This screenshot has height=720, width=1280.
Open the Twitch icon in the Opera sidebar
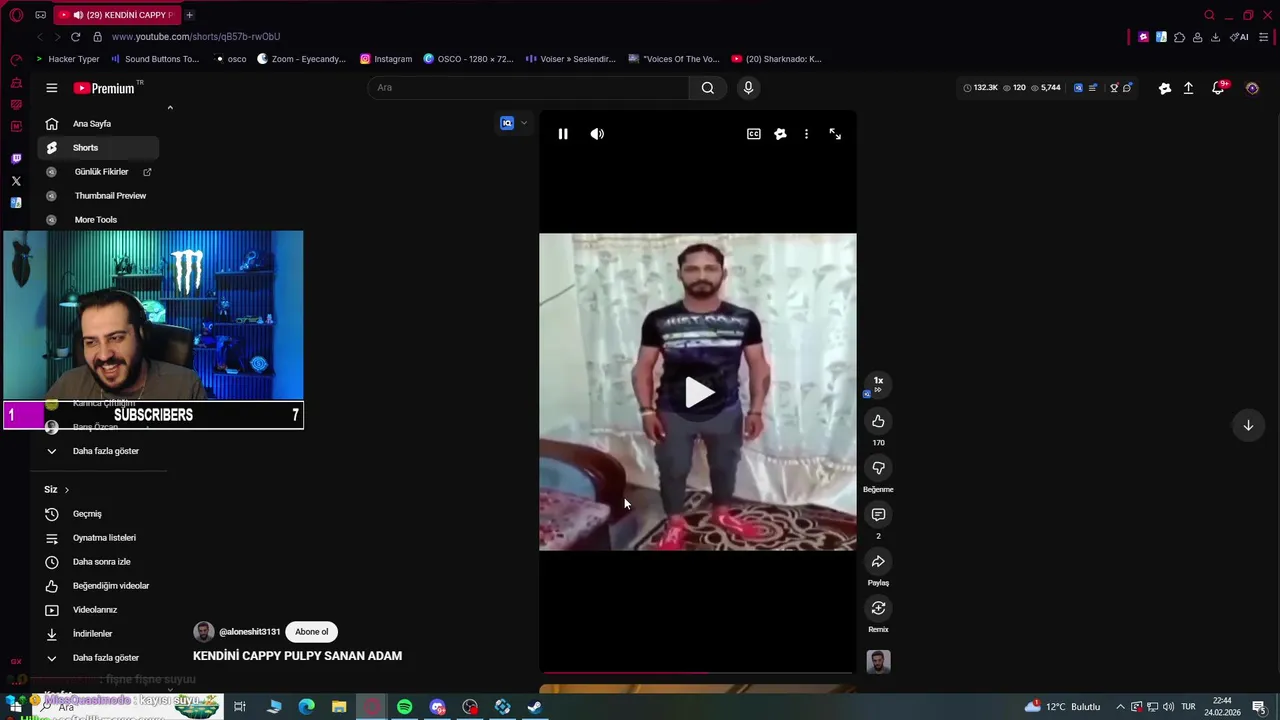point(16,159)
